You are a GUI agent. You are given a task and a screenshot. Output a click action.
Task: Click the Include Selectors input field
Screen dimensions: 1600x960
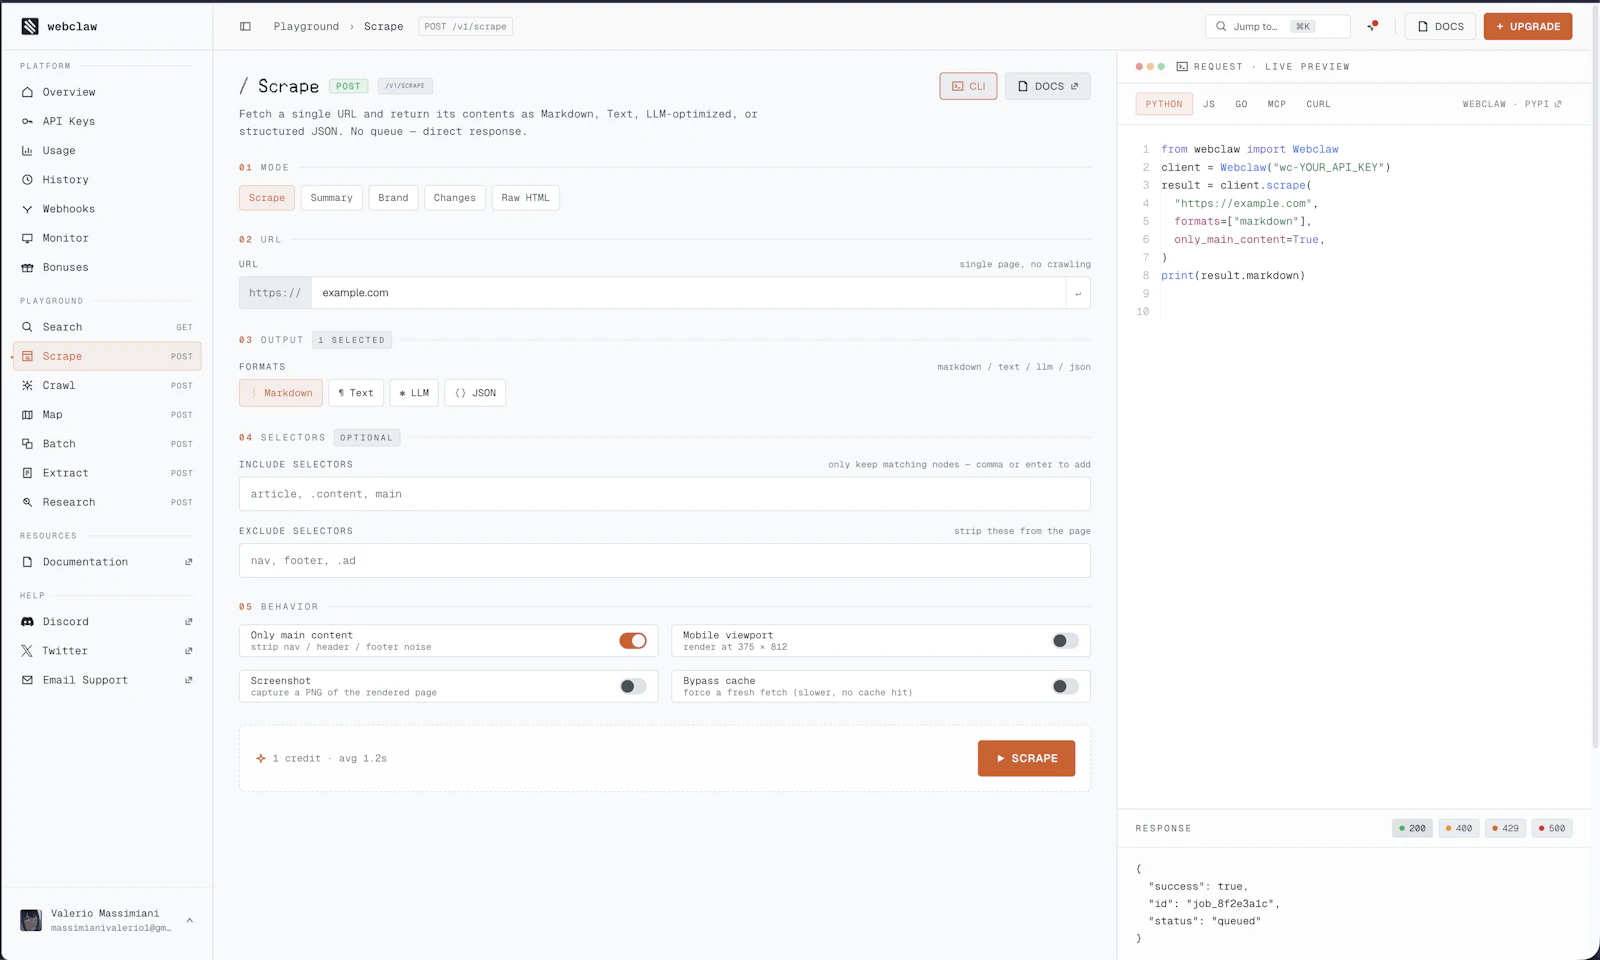(664, 494)
